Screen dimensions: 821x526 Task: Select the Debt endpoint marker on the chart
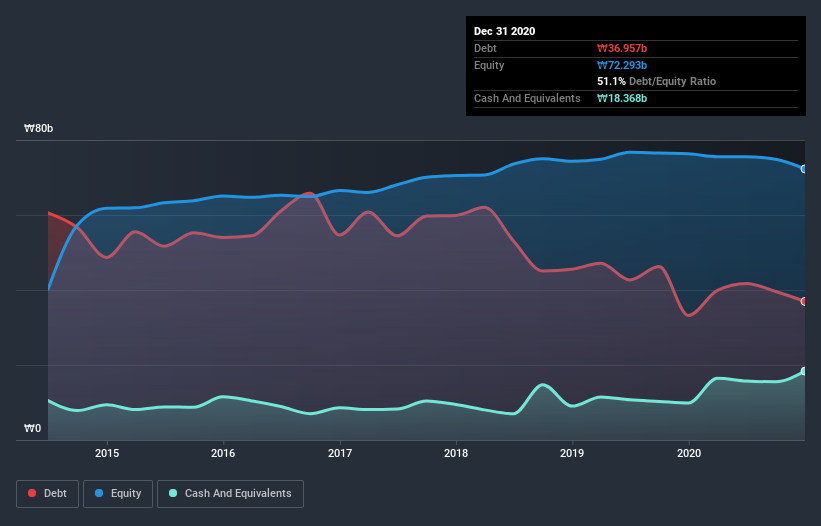pos(804,301)
